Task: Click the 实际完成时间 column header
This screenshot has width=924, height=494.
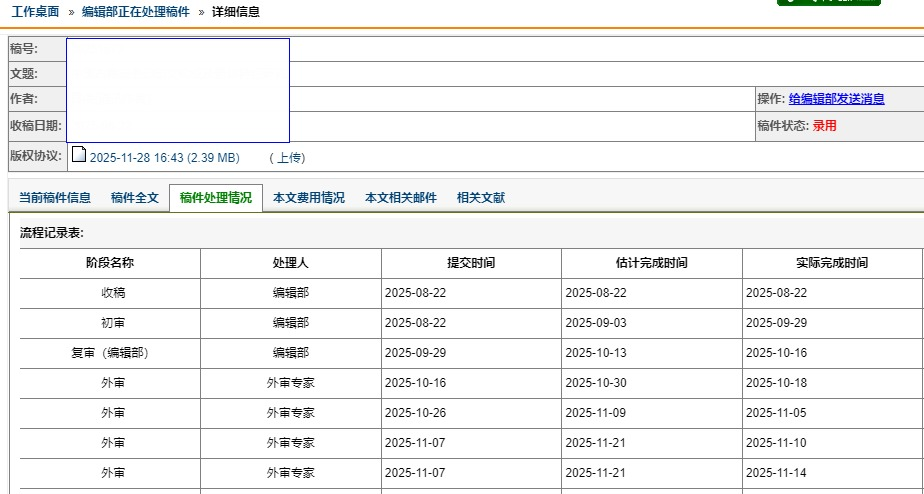Action: coord(832,263)
